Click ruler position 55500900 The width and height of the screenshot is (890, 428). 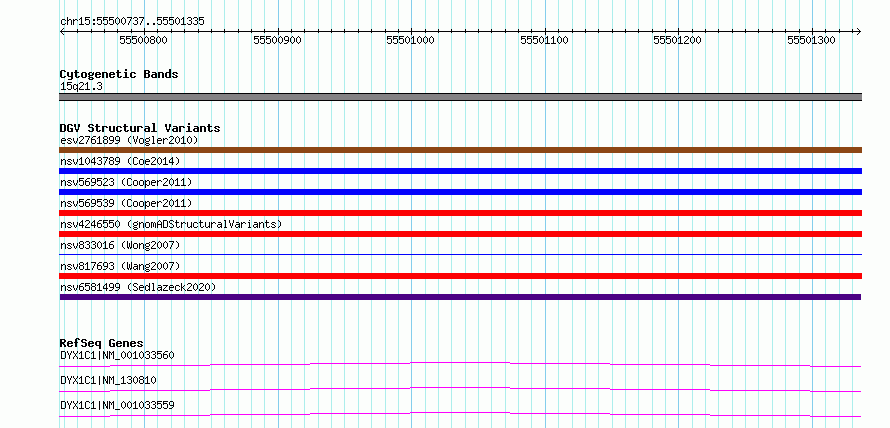278,40
